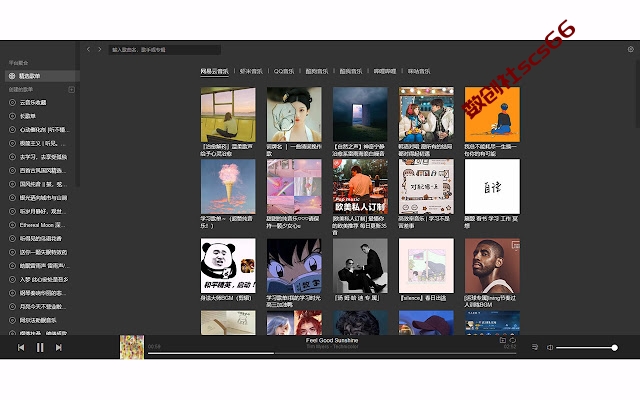Focus the song search input box
This screenshot has width=640, height=400.
[164, 50]
